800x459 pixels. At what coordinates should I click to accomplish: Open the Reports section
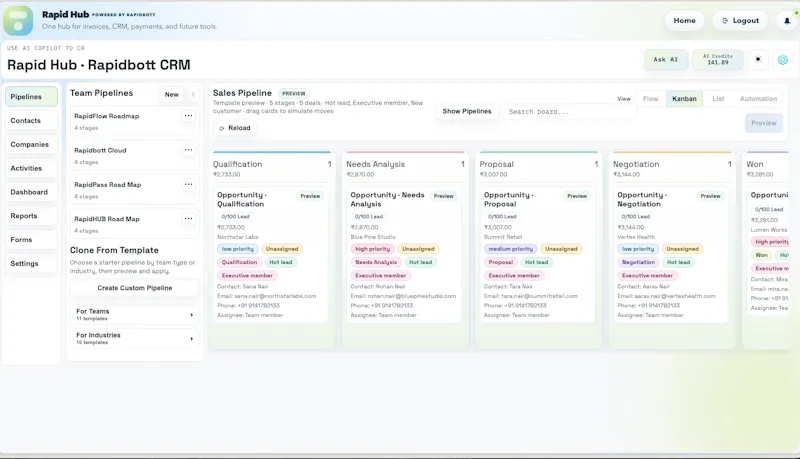[x=31, y=216]
